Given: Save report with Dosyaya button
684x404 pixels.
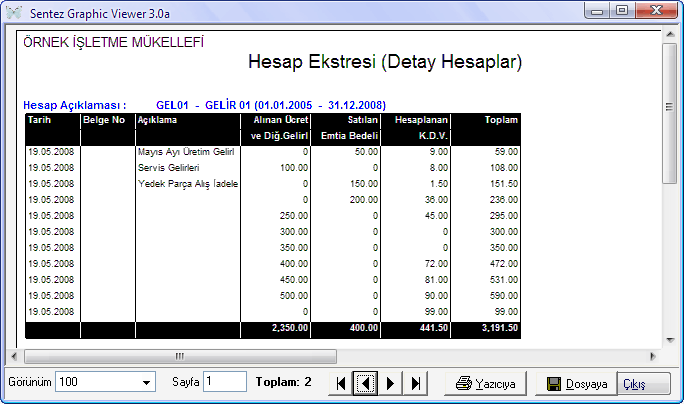Looking at the screenshot, I should click(x=577, y=383).
